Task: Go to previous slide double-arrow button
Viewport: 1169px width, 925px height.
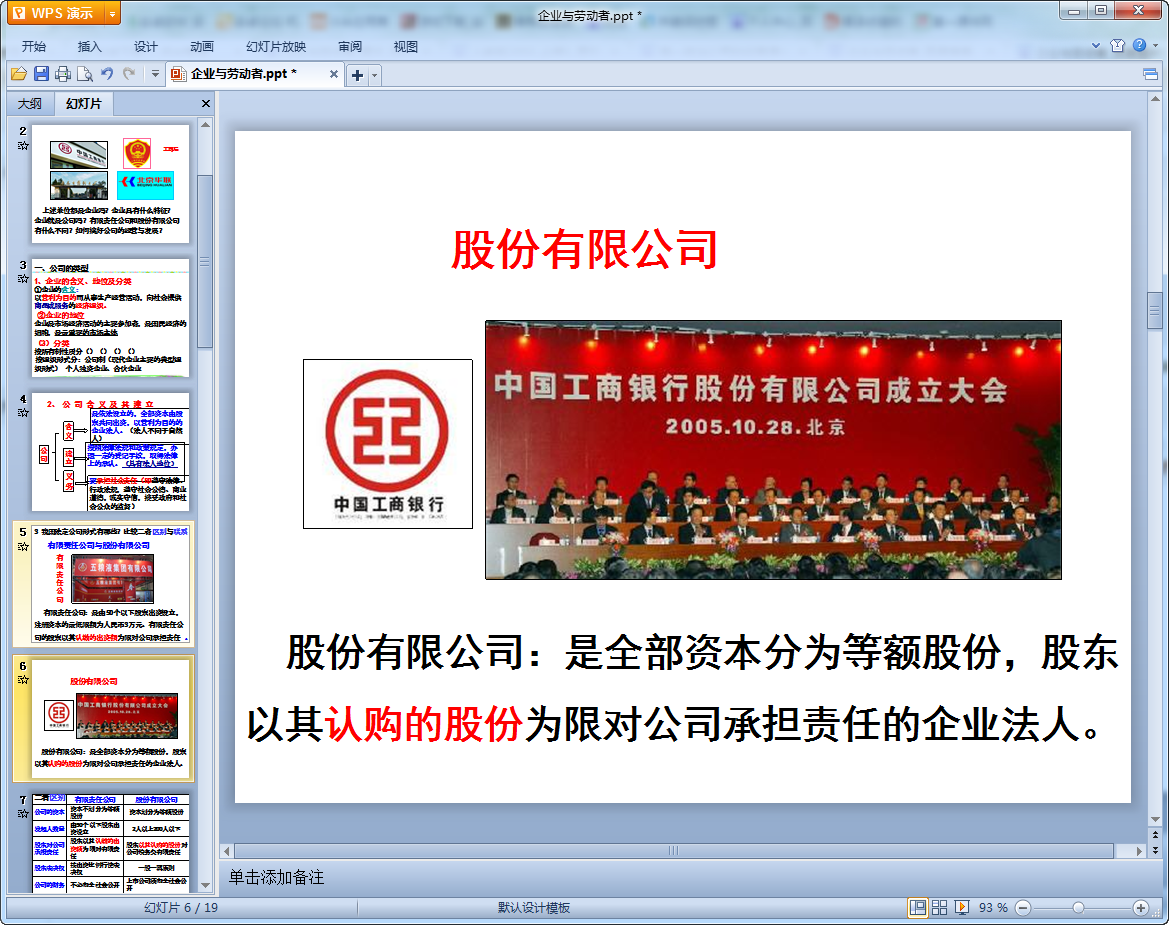Action: pos(1155,835)
